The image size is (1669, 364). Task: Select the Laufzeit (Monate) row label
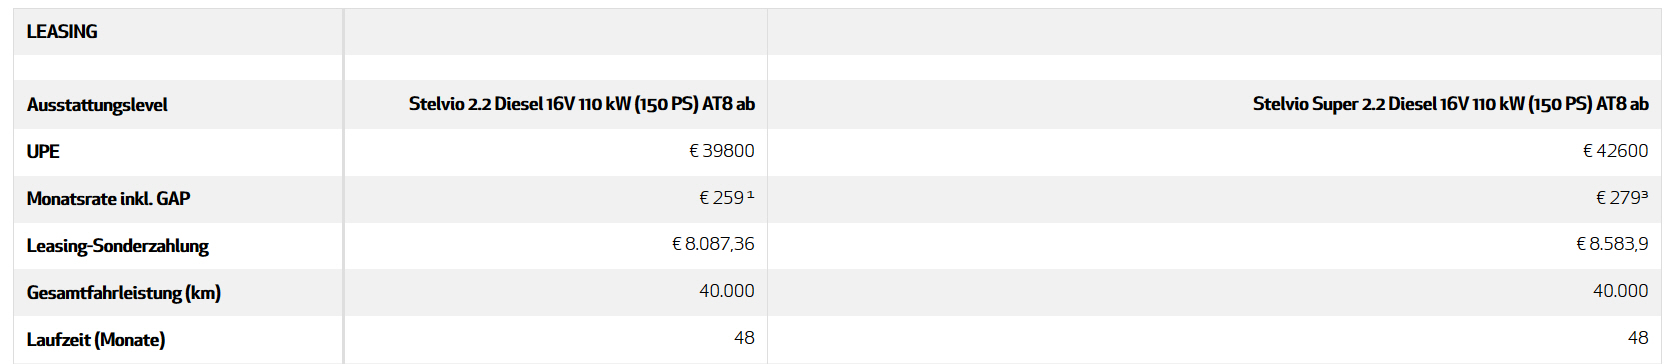click(96, 340)
